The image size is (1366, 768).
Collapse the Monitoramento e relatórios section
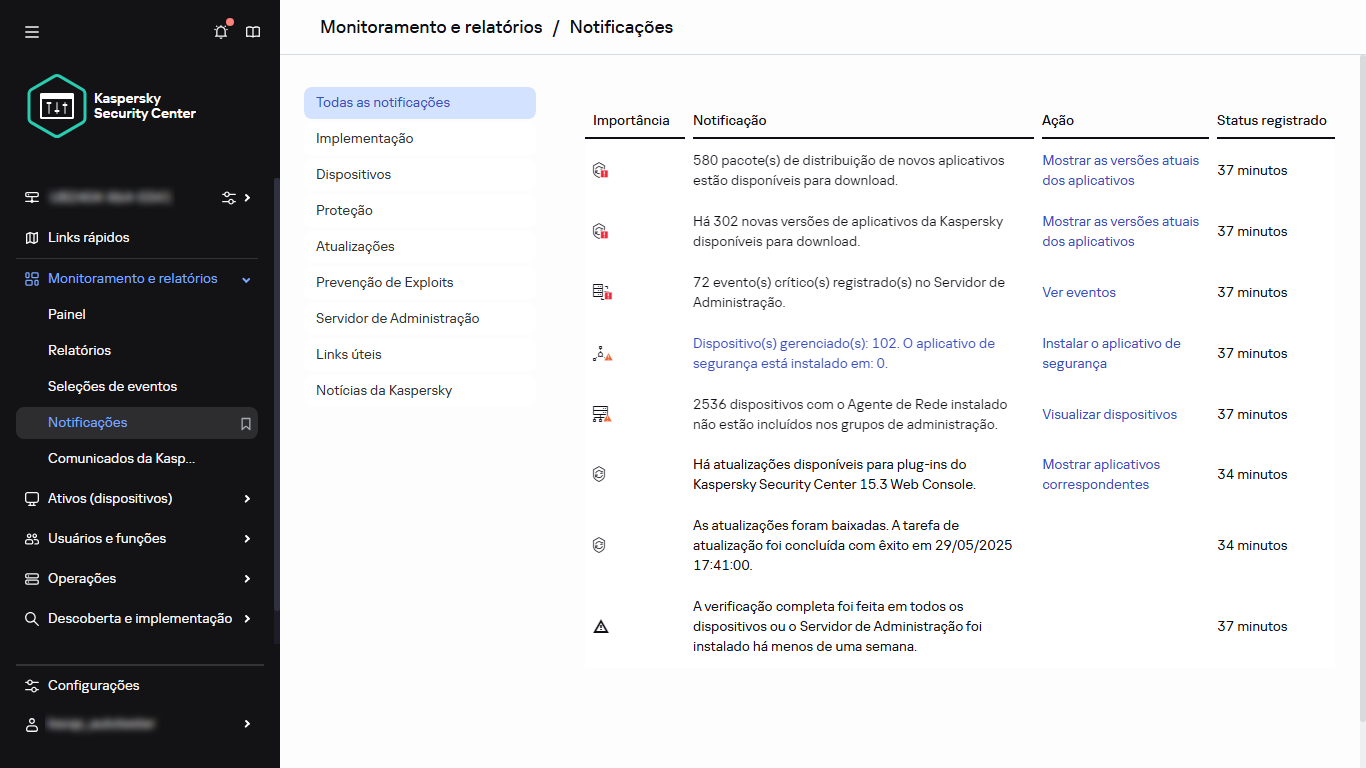pos(245,278)
